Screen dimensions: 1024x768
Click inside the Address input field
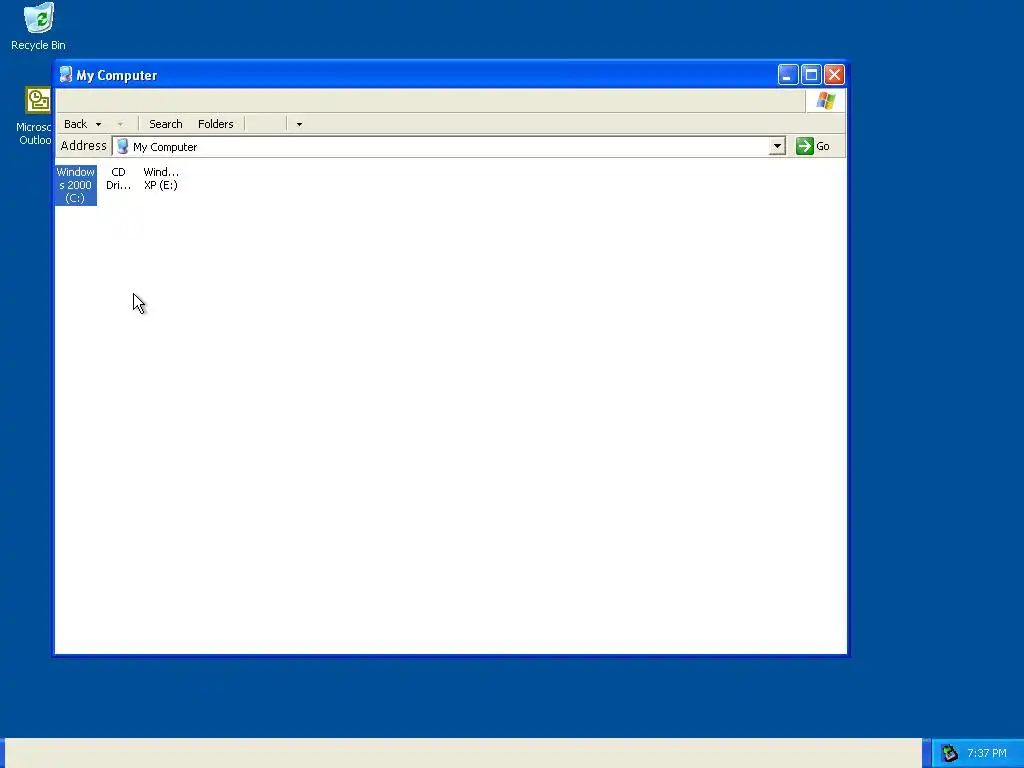coord(449,146)
